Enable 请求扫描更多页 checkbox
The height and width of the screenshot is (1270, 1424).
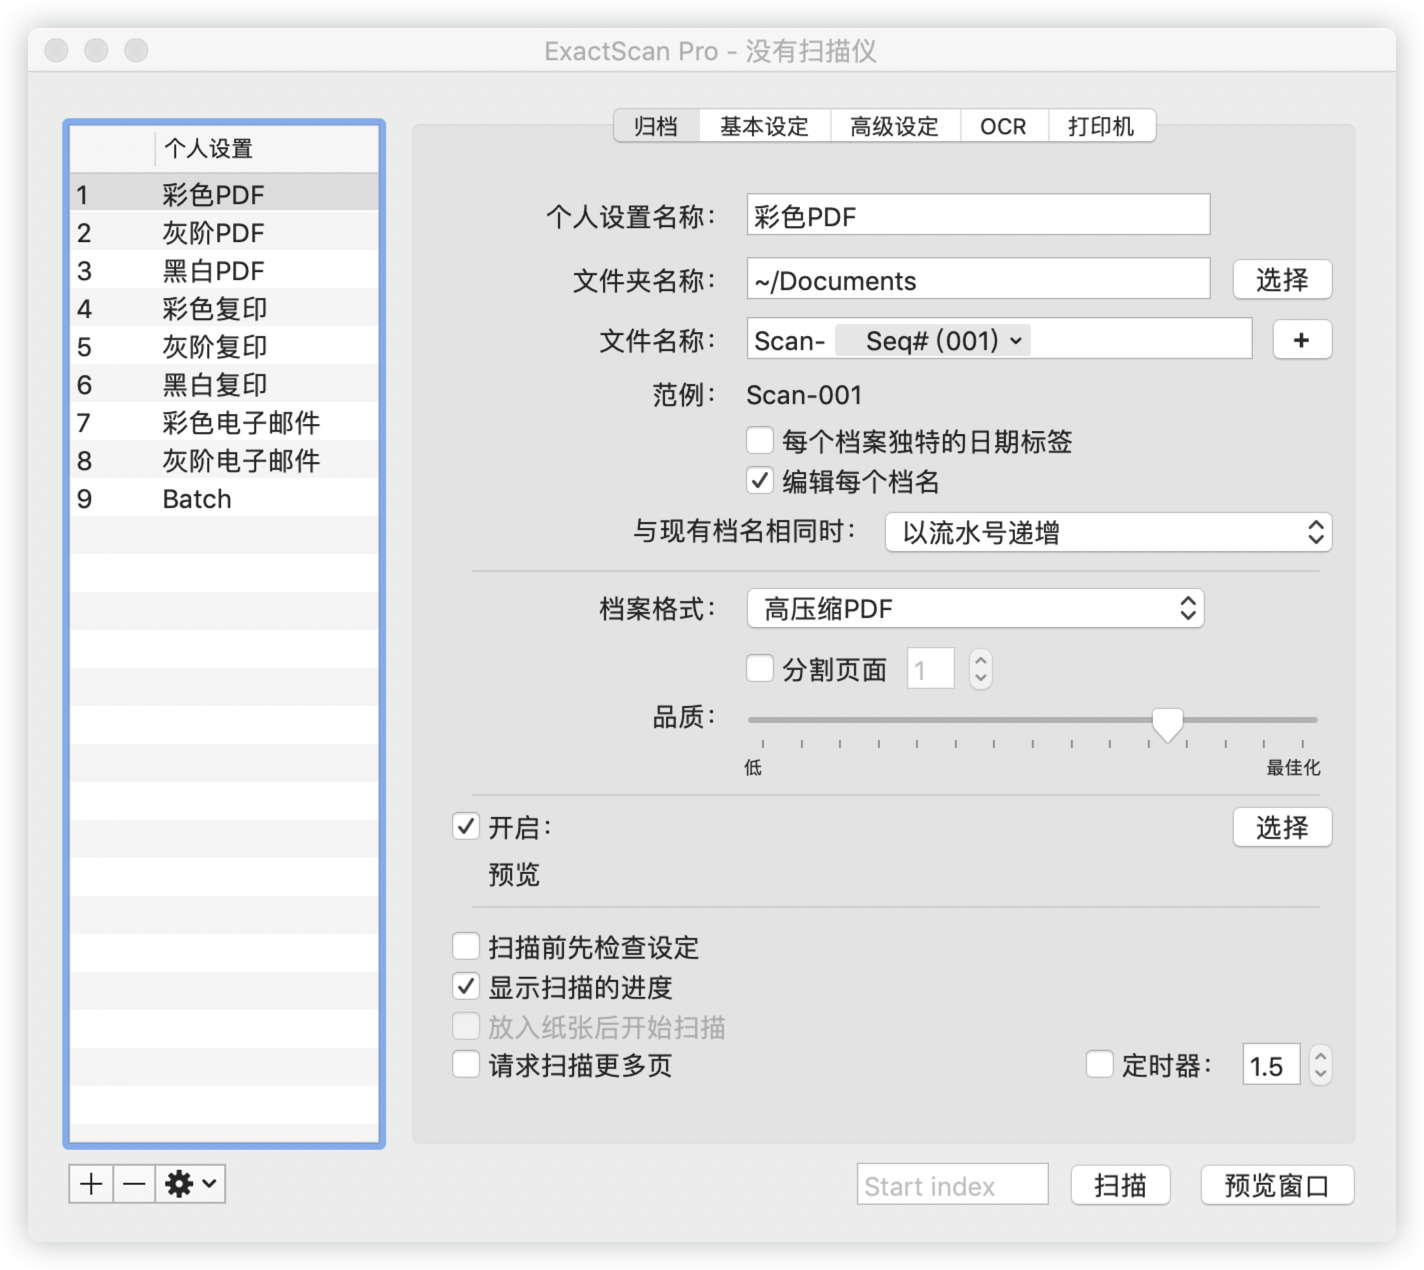(466, 1064)
